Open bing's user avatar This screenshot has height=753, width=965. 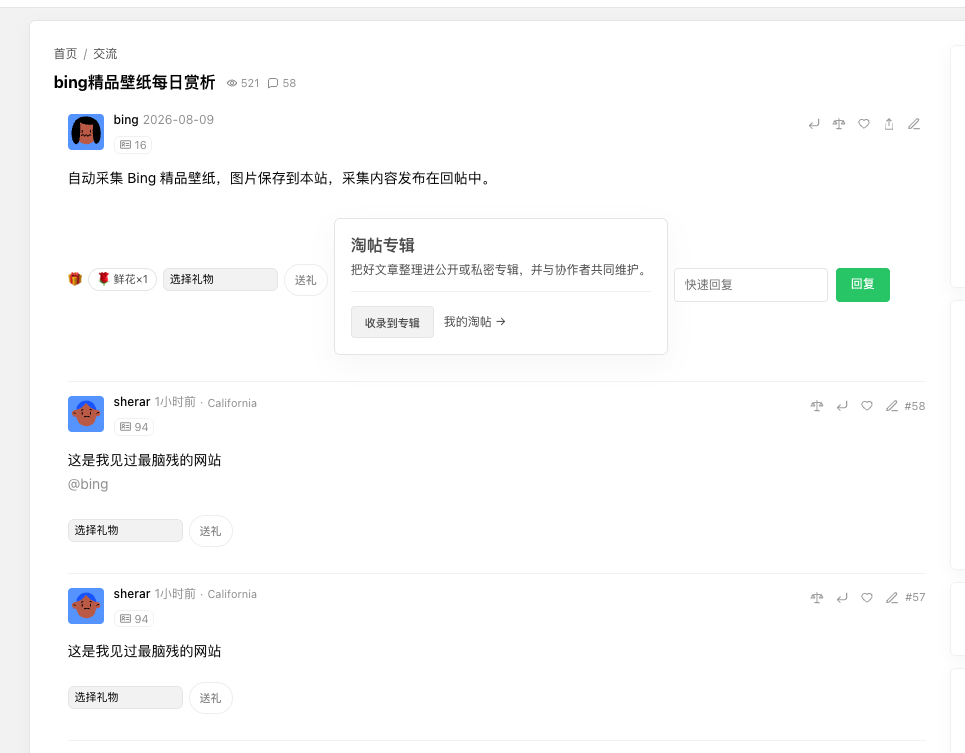coord(86,132)
